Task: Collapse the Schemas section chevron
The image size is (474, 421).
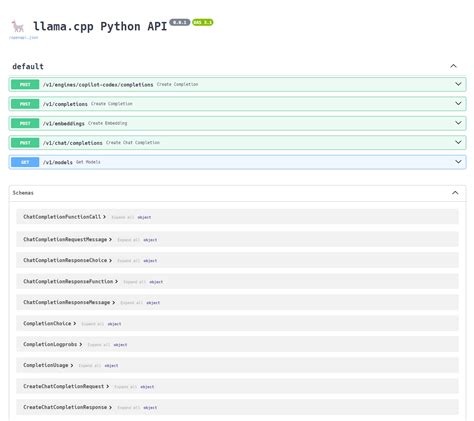Action: [455, 193]
